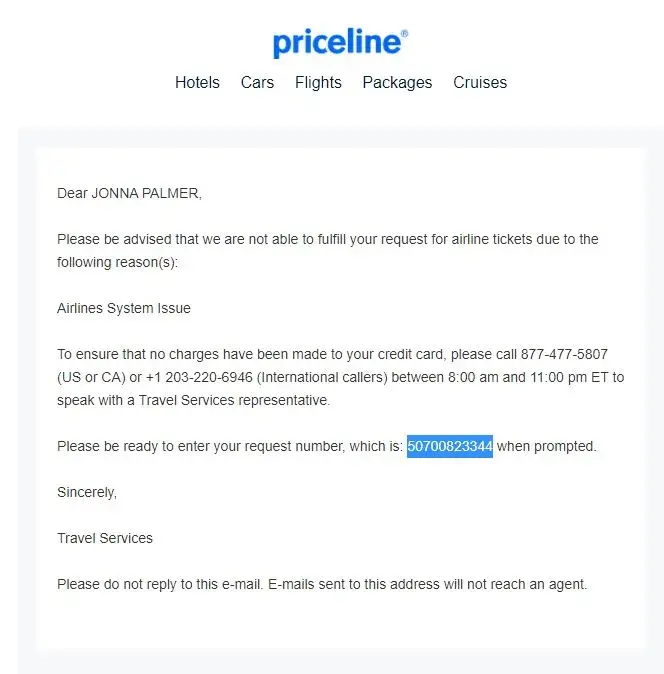Visit the Cruises navigation link

click(x=480, y=83)
